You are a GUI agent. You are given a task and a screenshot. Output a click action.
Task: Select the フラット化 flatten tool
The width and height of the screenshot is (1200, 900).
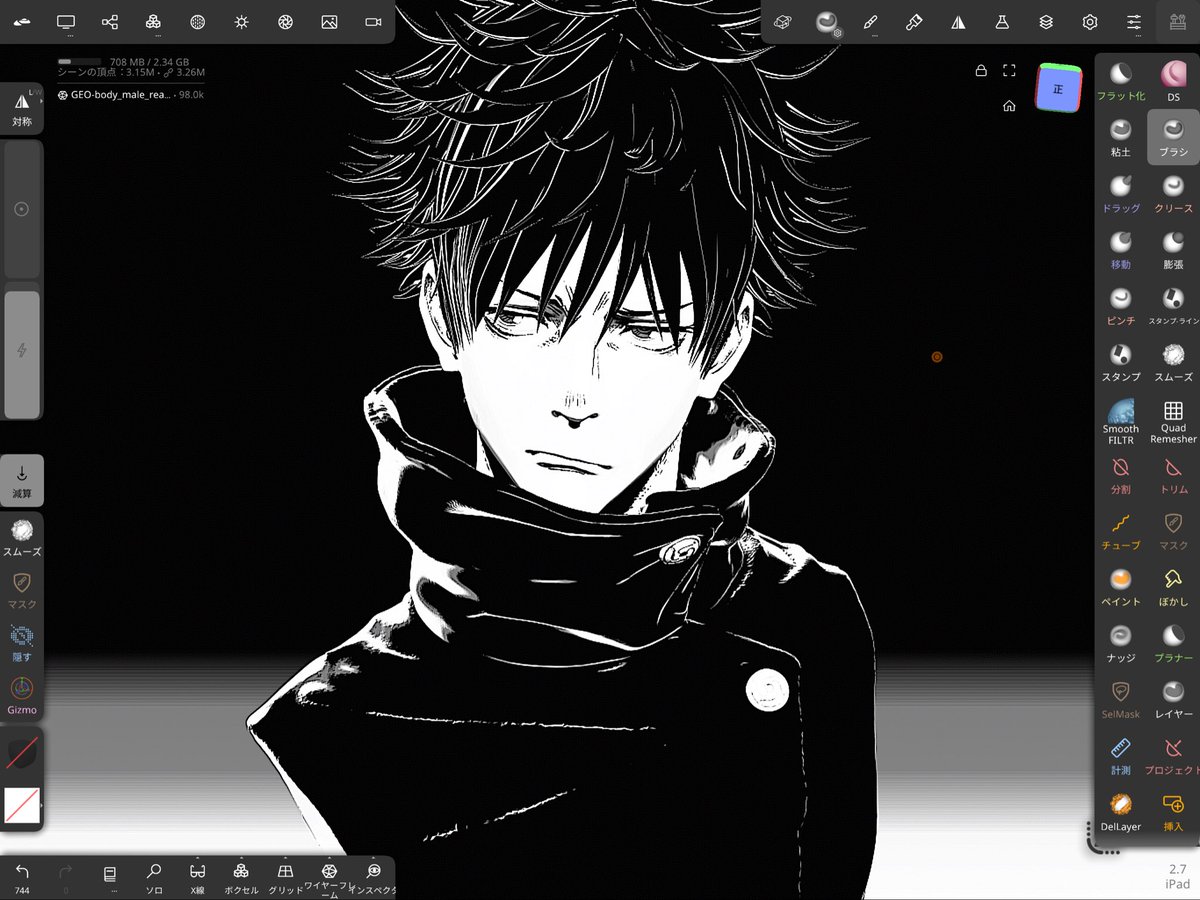[1121, 80]
